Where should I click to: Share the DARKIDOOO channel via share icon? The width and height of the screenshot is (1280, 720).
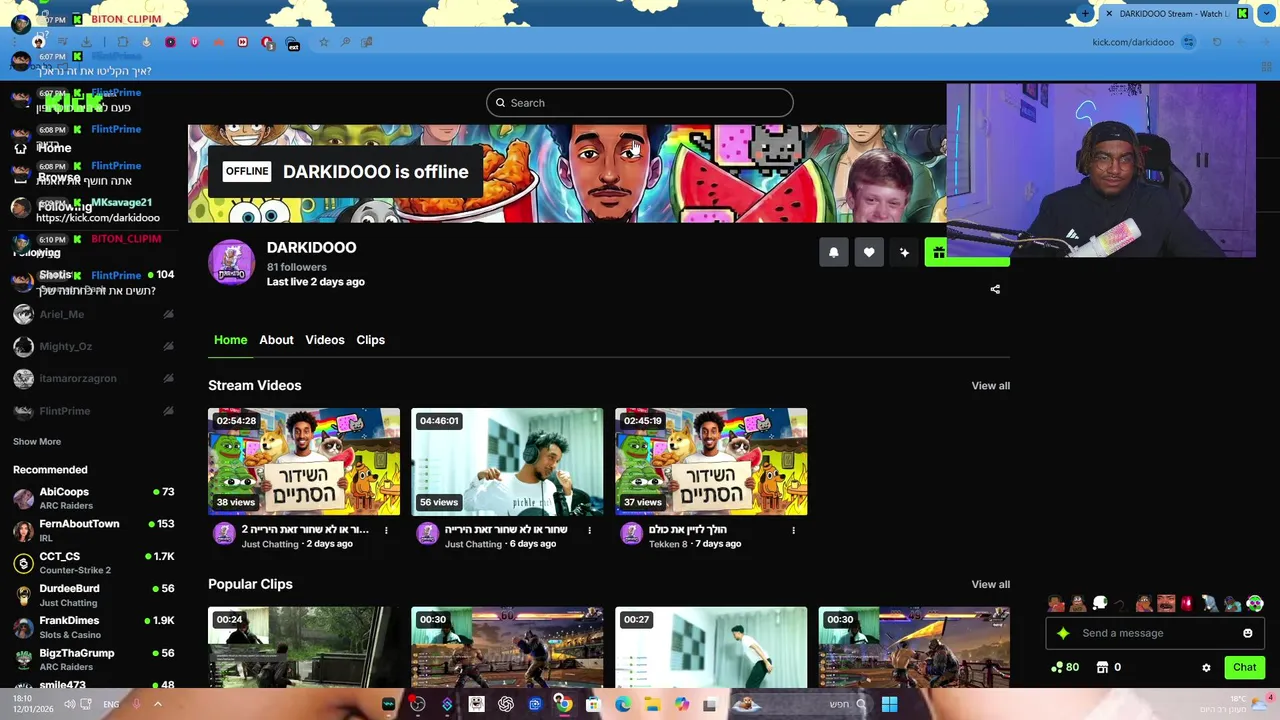coord(995,289)
